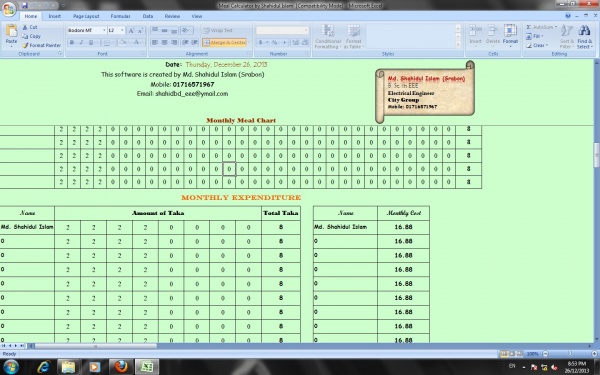Center cell text horizontally
Screen dimensions: 600x375
click(x=164, y=42)
